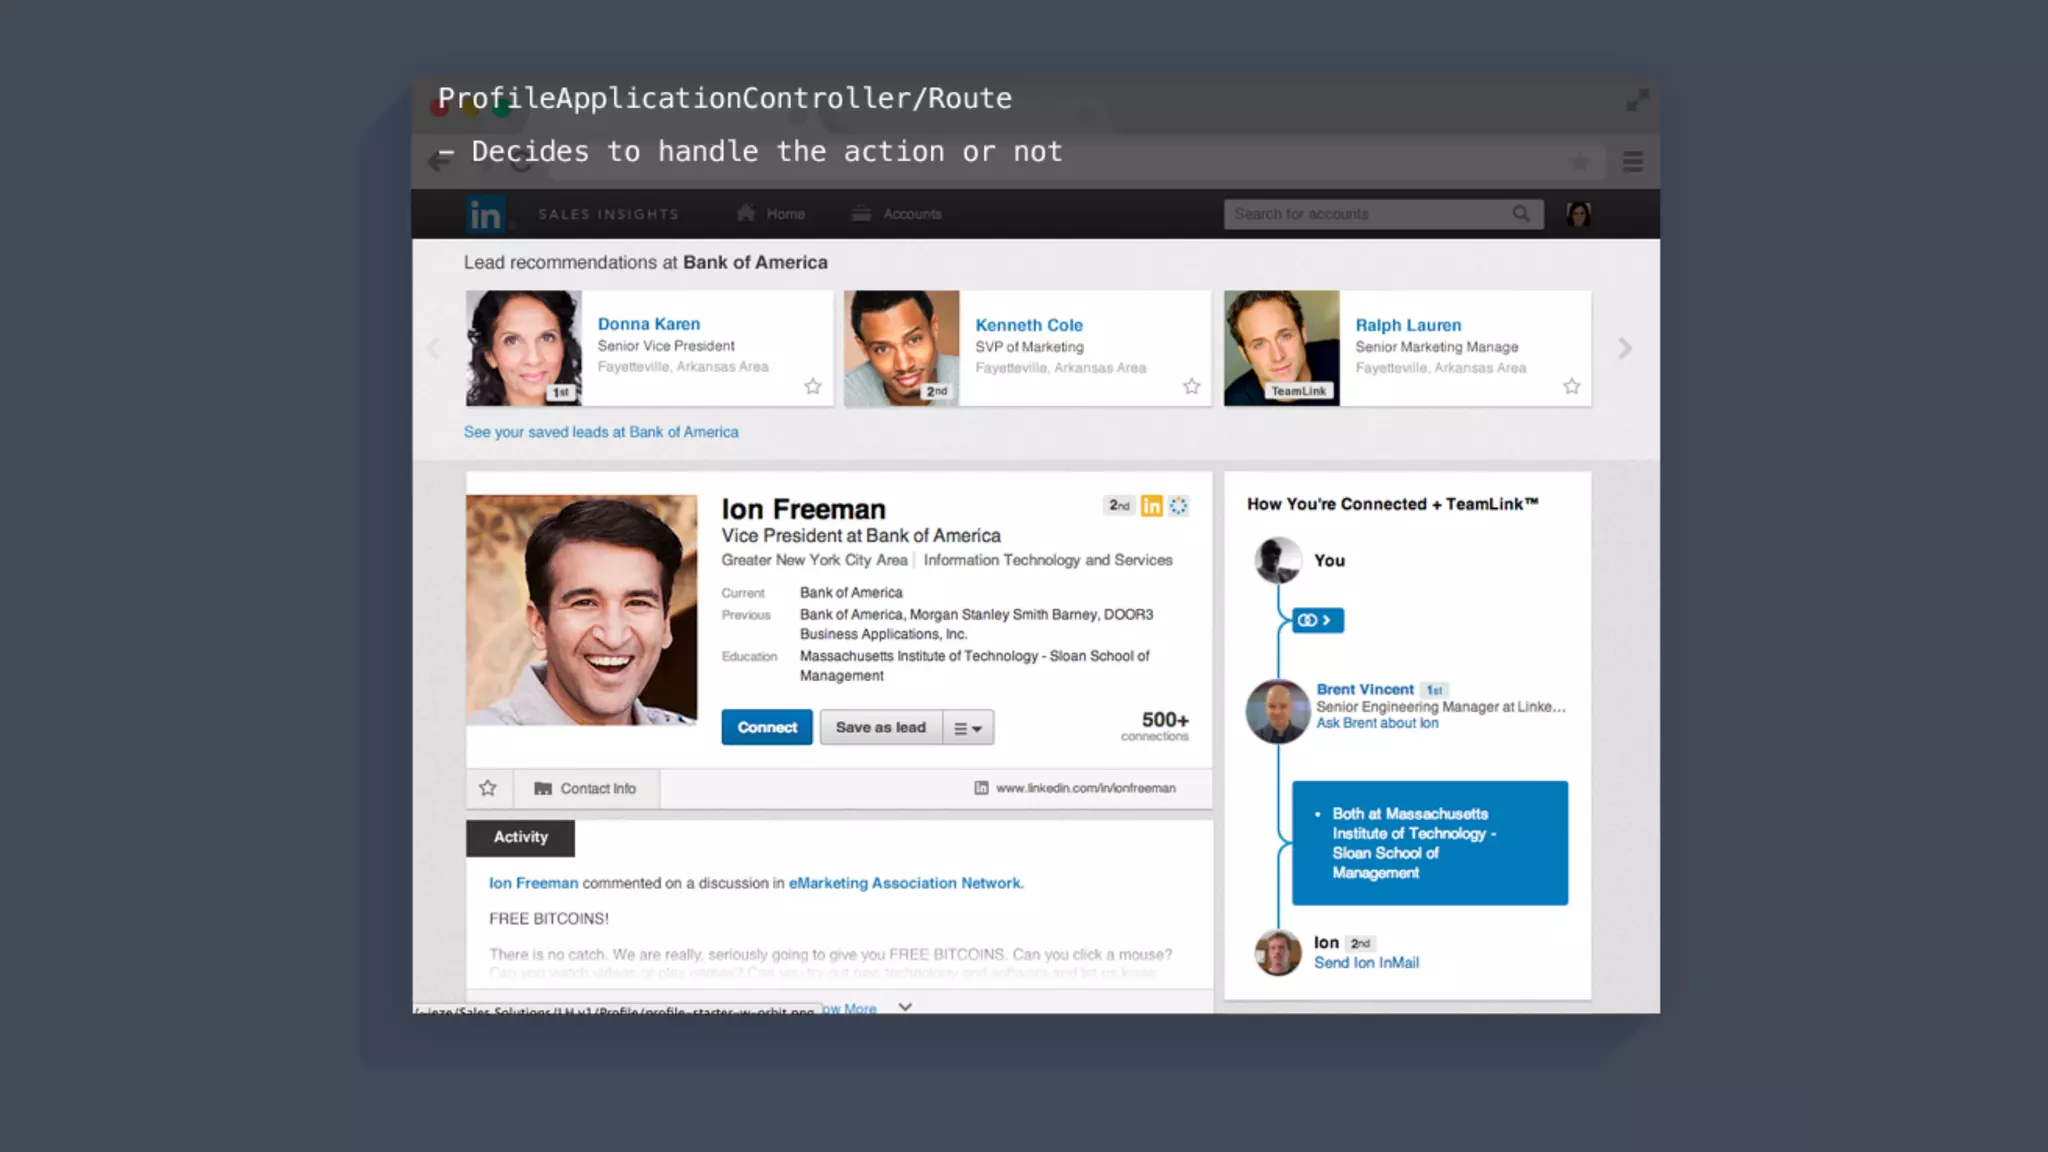The height and width of the screenshot is (1152, 2048).
Task: Click the mutual connections icon under You
Action: 1316,620
